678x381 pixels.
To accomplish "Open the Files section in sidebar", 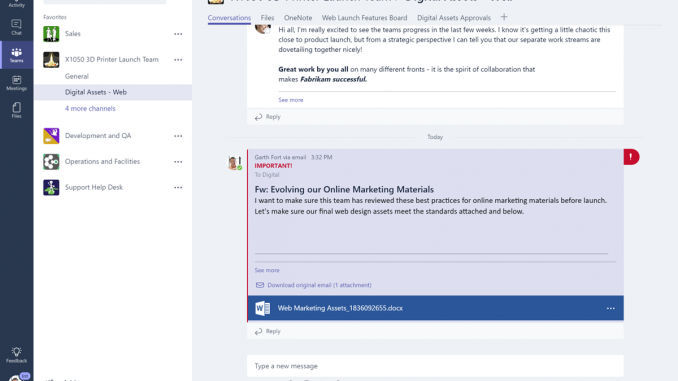I will [x=16, y=110].
